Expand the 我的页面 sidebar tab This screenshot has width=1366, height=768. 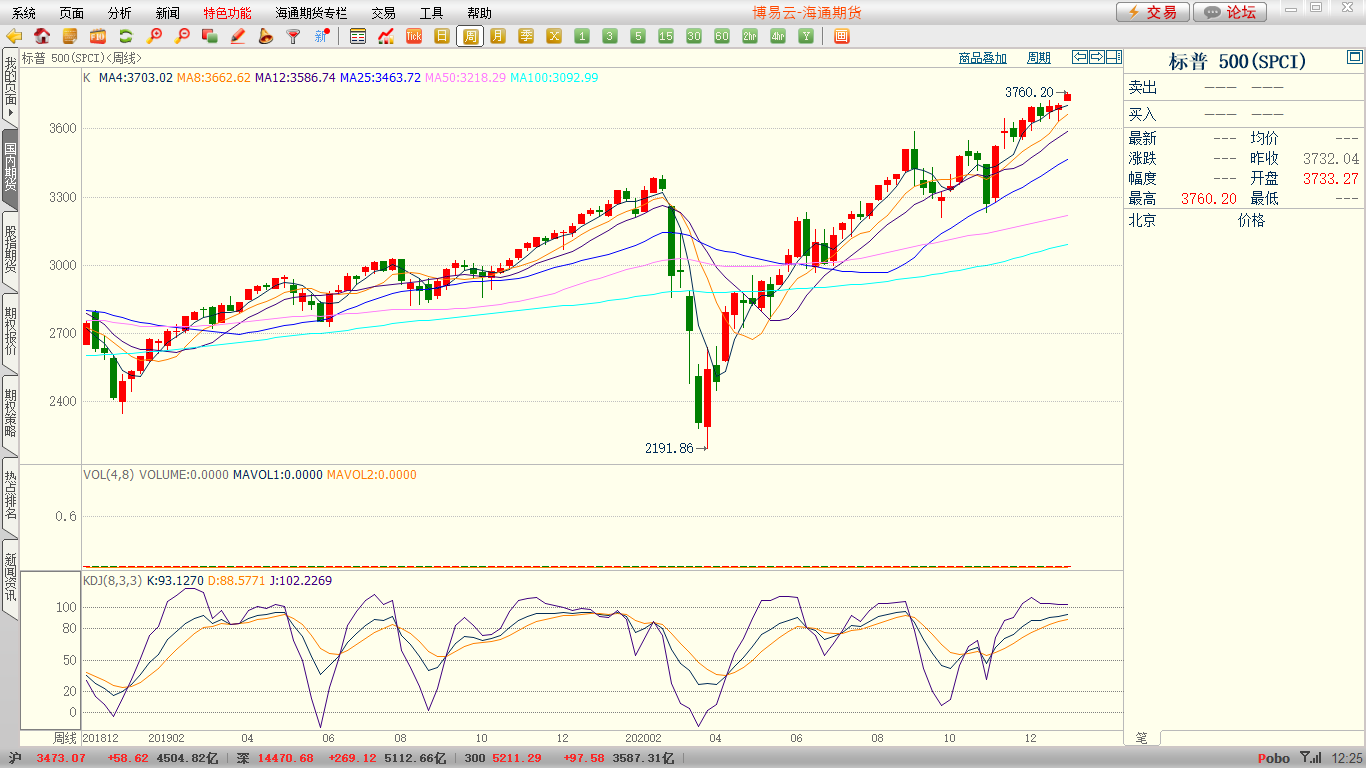tap(10, 88)
